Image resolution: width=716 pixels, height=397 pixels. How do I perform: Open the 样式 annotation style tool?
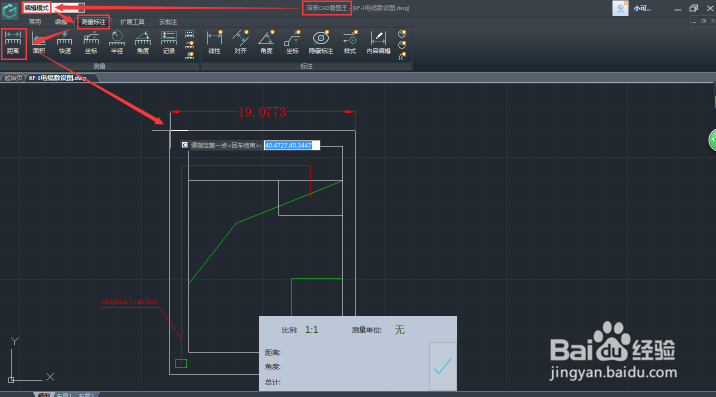coord(350,43)
